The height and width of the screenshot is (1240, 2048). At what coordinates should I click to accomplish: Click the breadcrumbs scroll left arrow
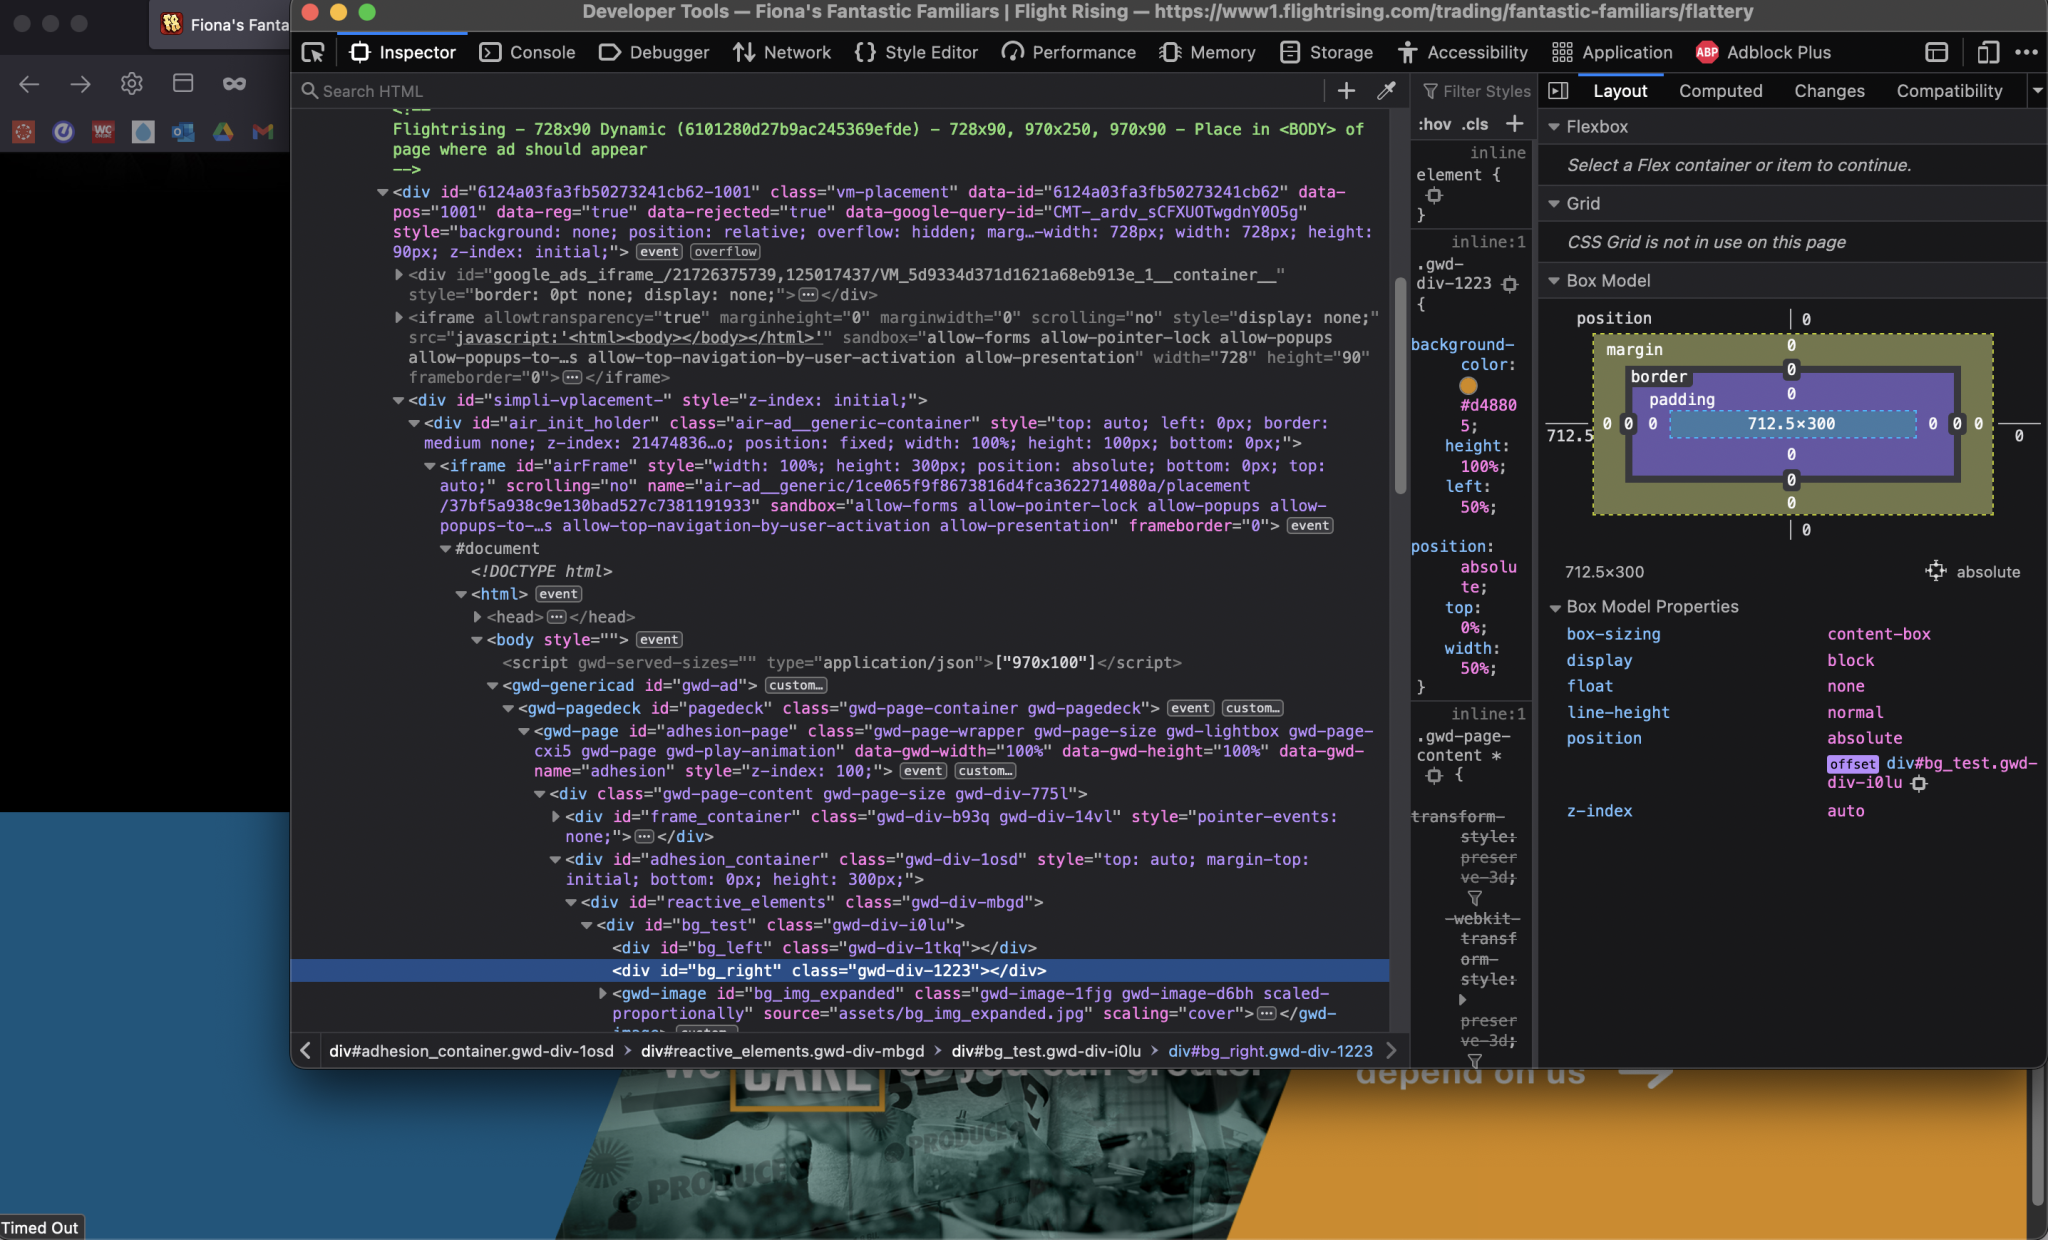[x=306, y=1051]
